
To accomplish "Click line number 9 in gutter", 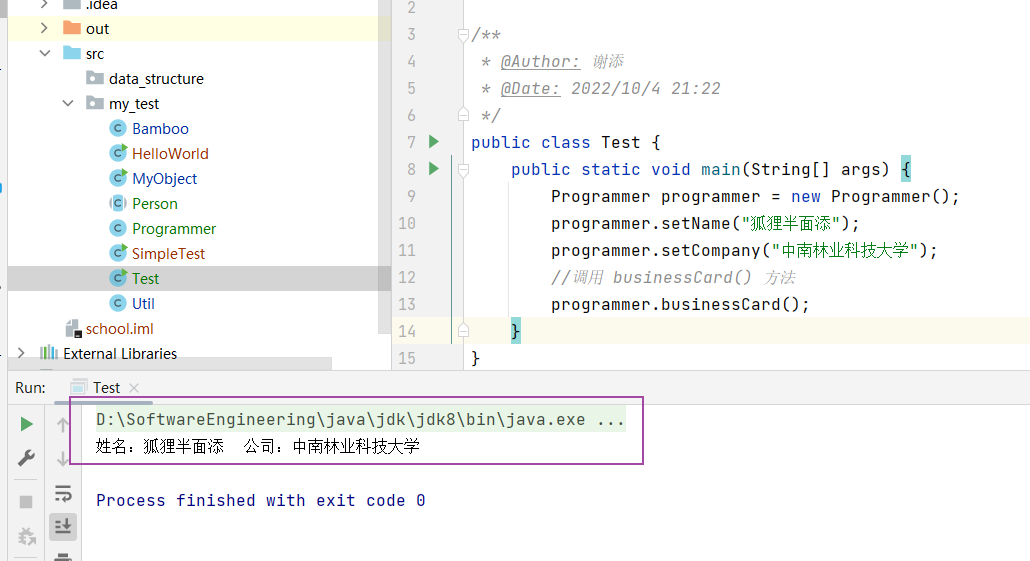I will coord(411,196).
